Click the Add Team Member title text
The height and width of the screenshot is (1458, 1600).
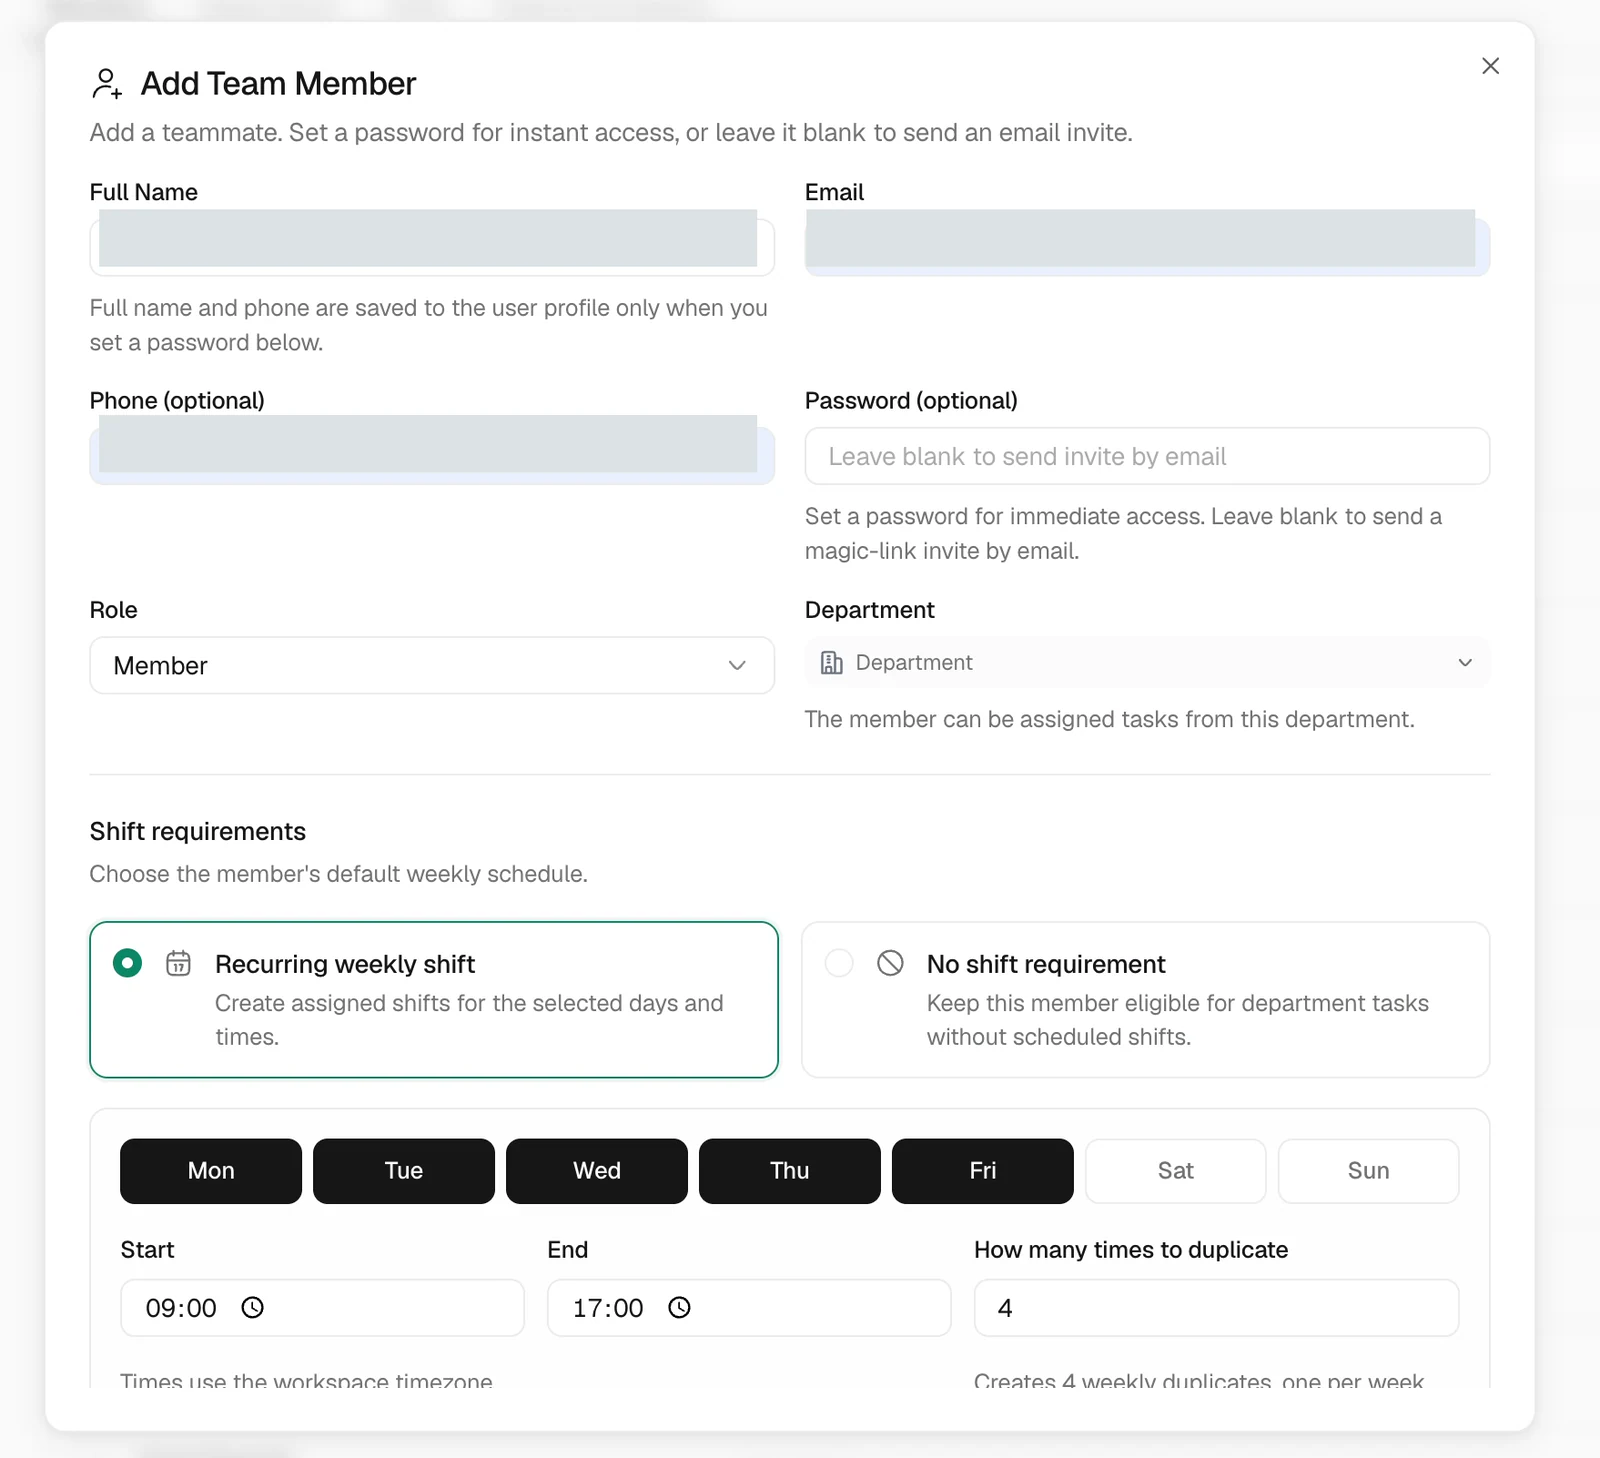(x=278, y=84)
